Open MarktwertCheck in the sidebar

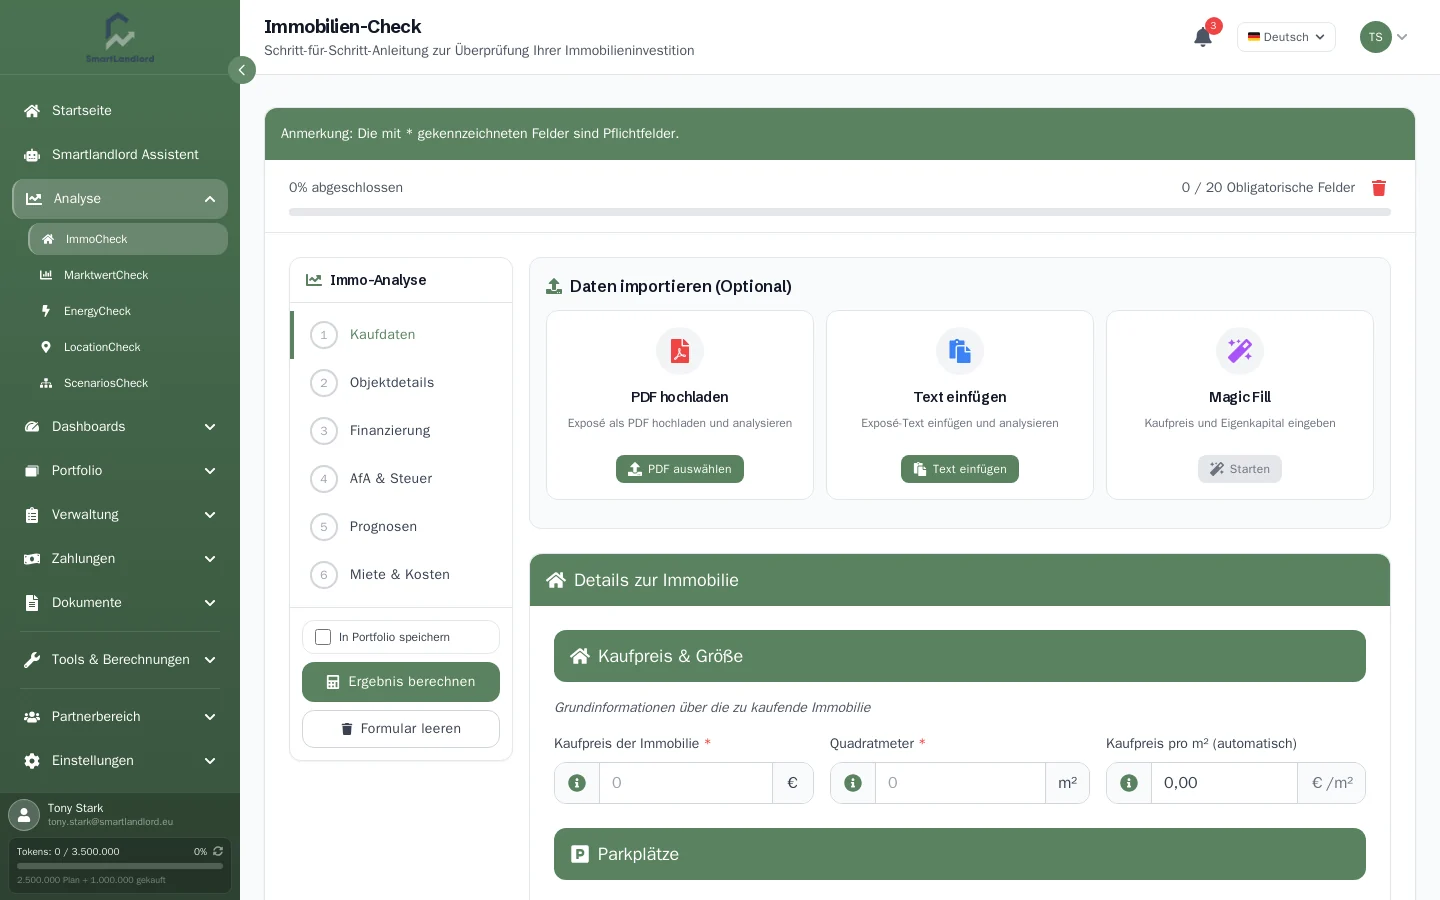pos(106,275)
